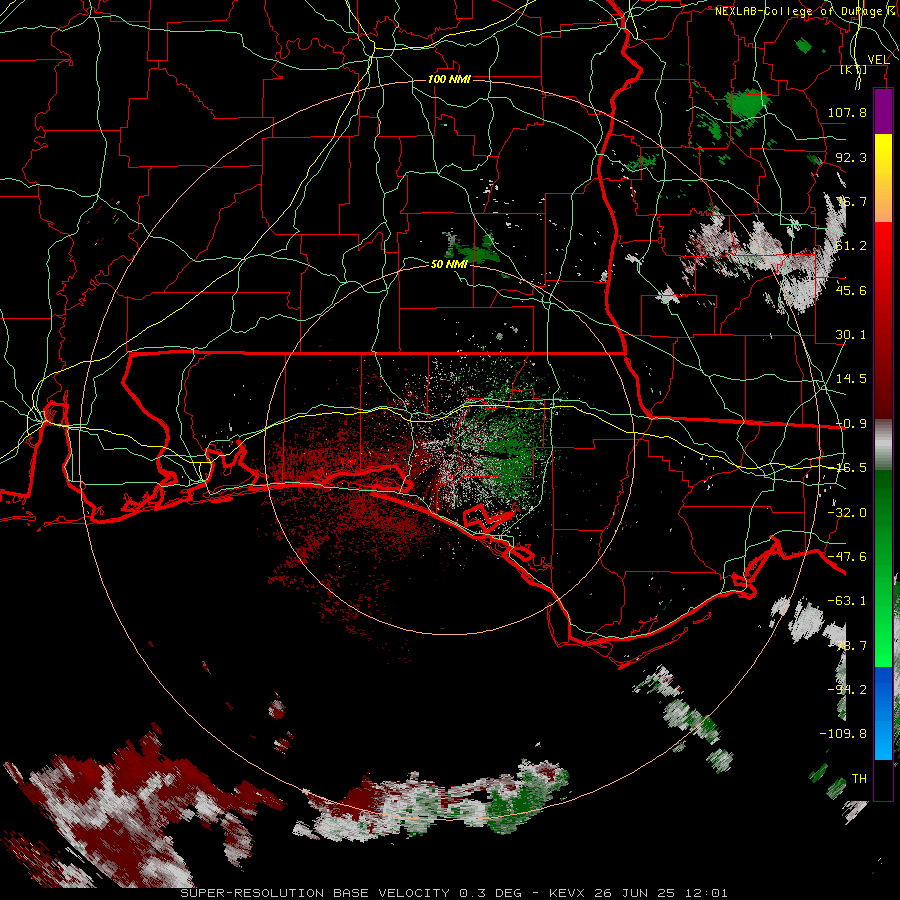The height and width of the screenshot is (900, 900).
Task: Click the TH label on the legend
Action: pos(859,779)
